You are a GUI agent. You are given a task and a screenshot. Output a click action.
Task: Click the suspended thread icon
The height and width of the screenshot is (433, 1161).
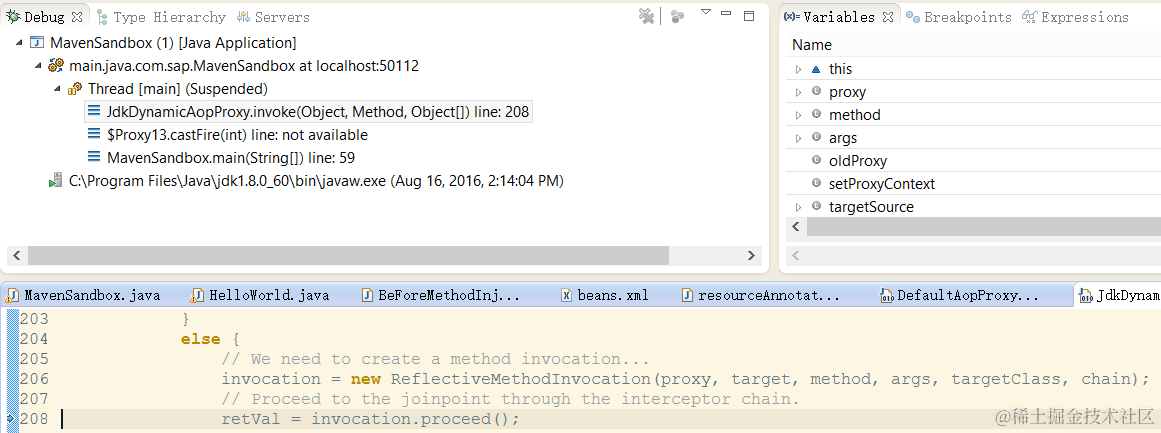pyautogui.click(x=75, y=89)
